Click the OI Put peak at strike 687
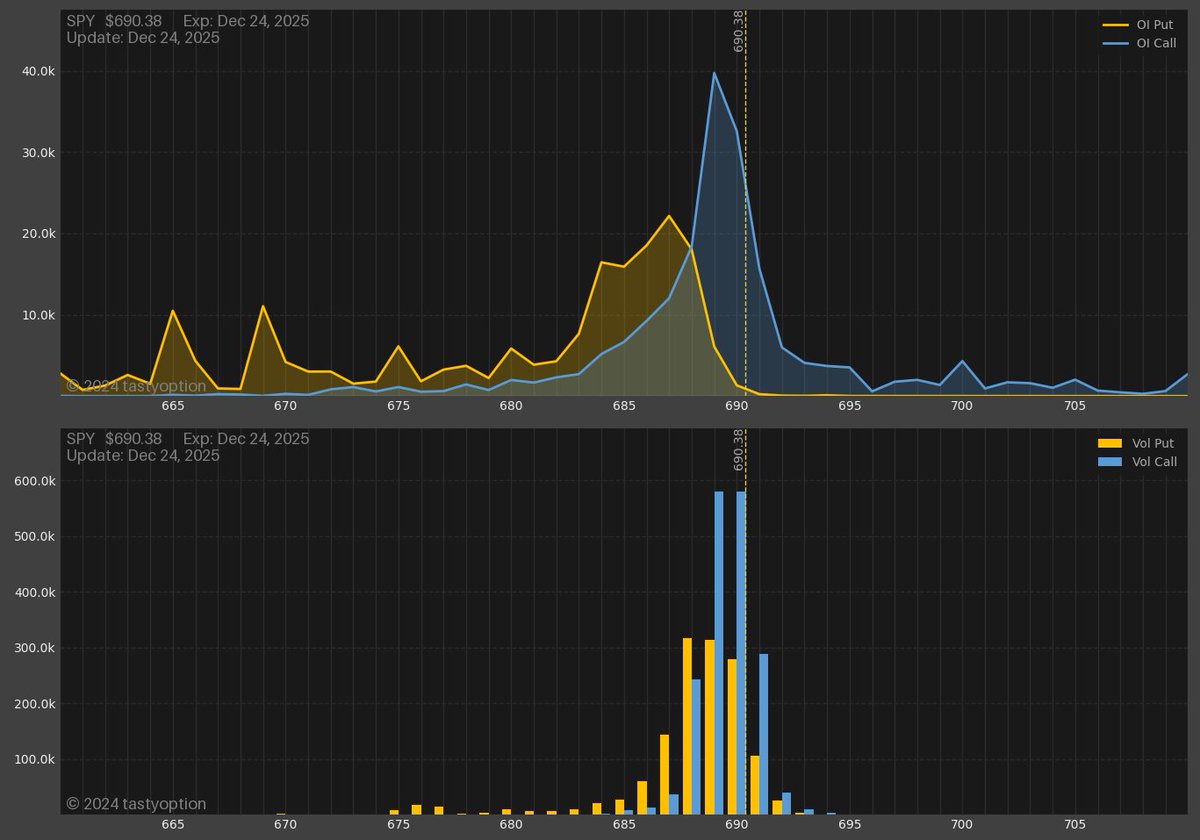1200x840 pixels. [x=669, y=216]
